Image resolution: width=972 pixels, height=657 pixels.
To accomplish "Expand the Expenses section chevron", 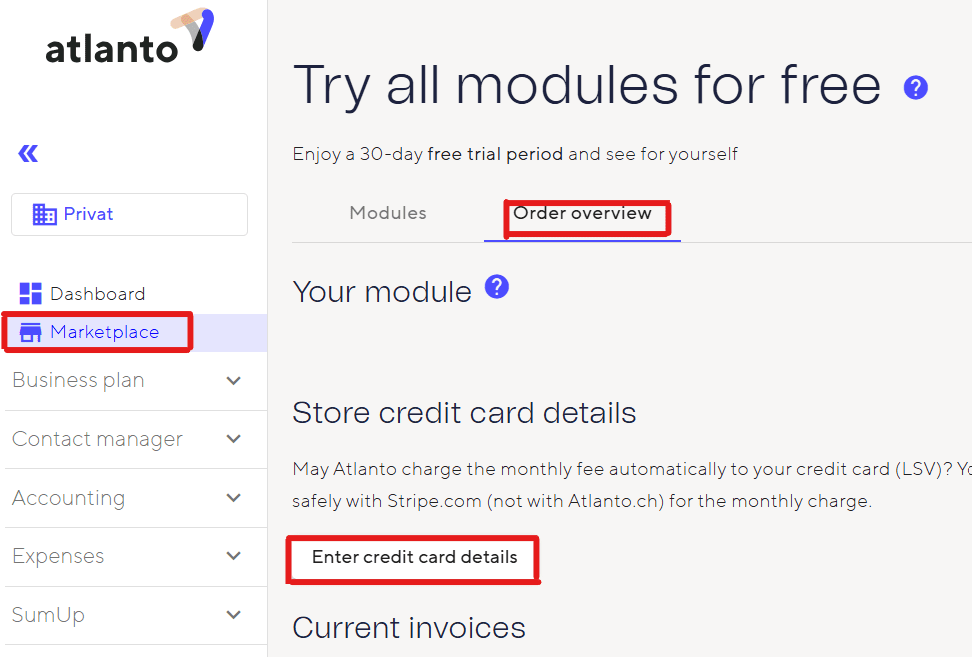I will (234, 556).
